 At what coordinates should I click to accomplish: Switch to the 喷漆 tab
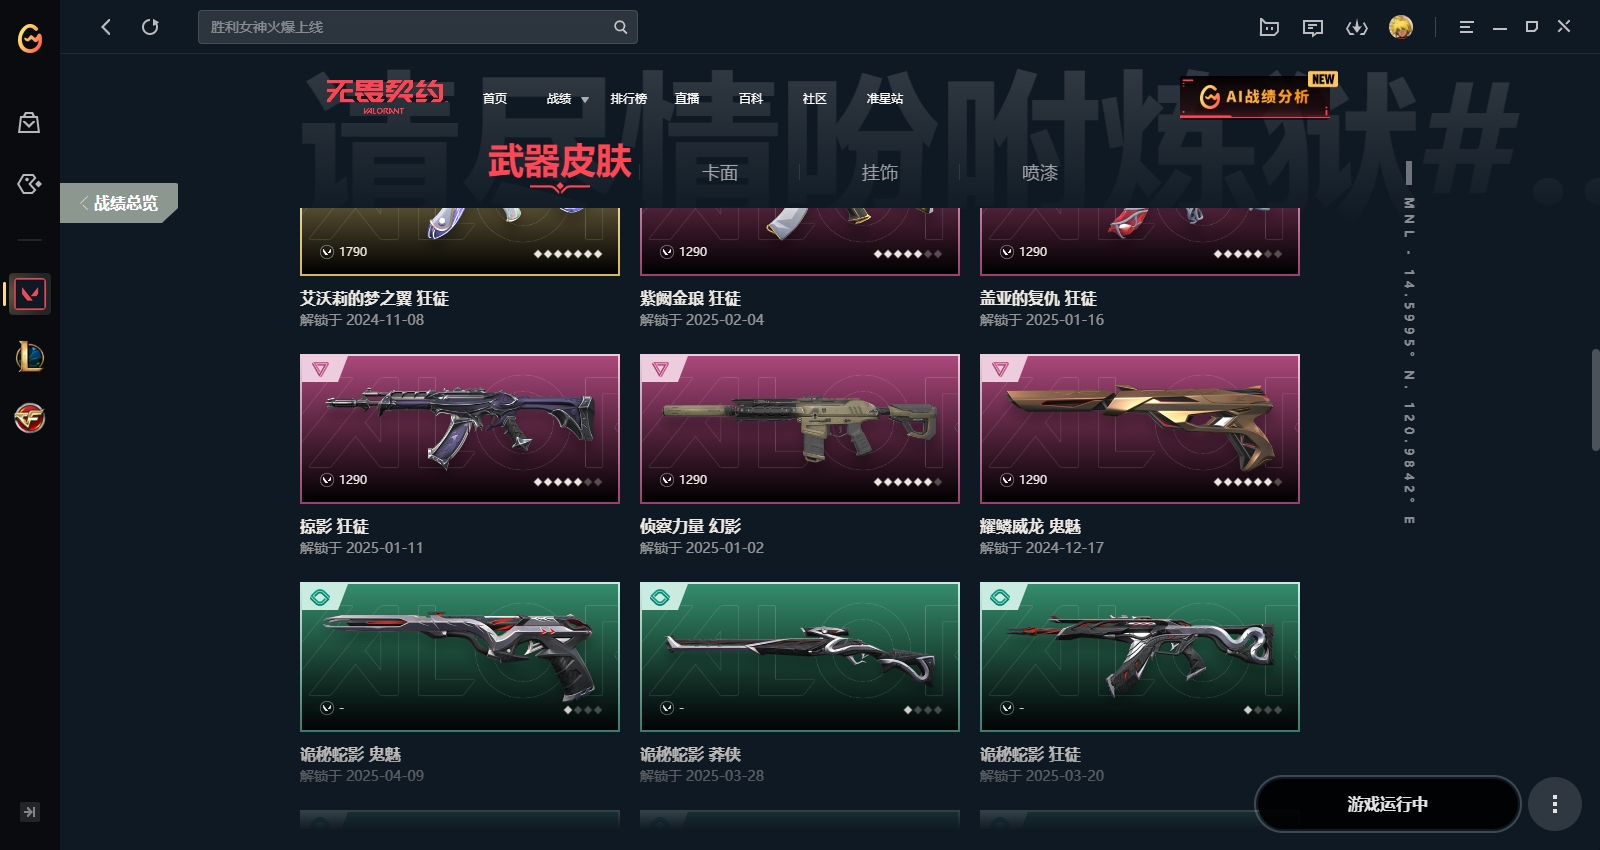[x=1040, y=173]
